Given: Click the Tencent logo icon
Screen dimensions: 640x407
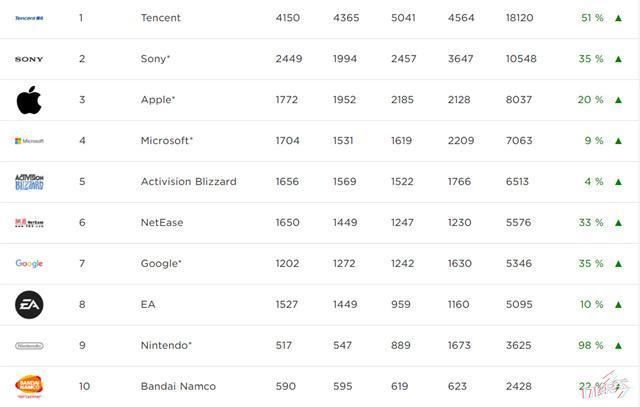Looking at the screenshot, I should [29, 18].
